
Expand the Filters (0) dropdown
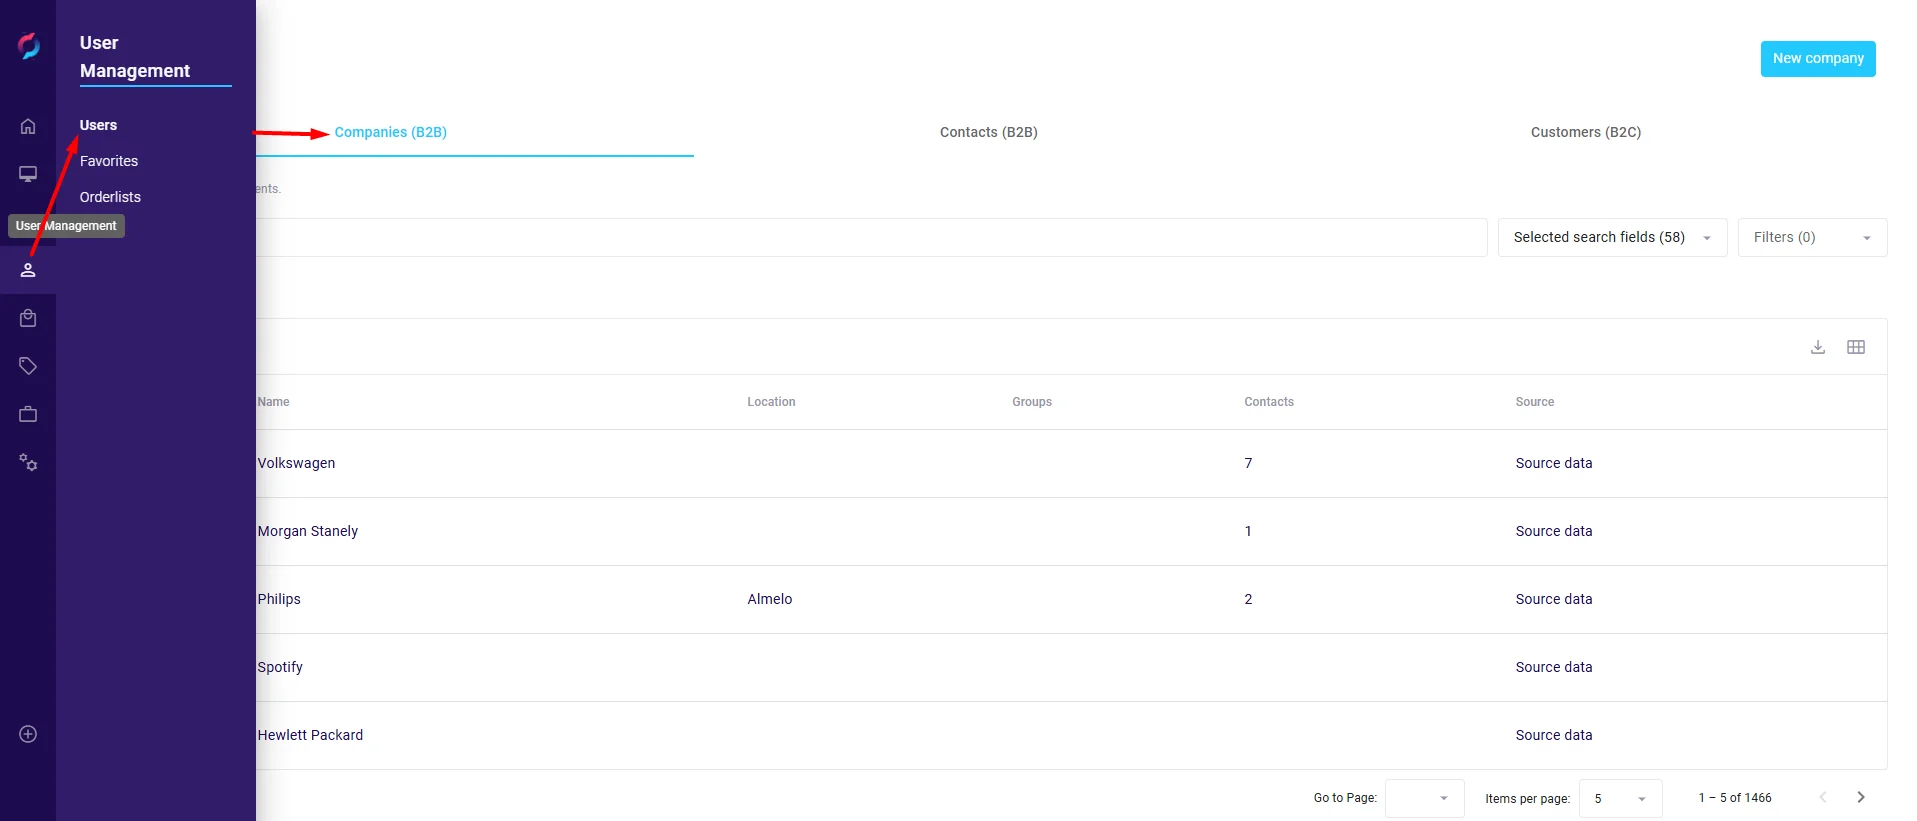[x=1812, y=237]
